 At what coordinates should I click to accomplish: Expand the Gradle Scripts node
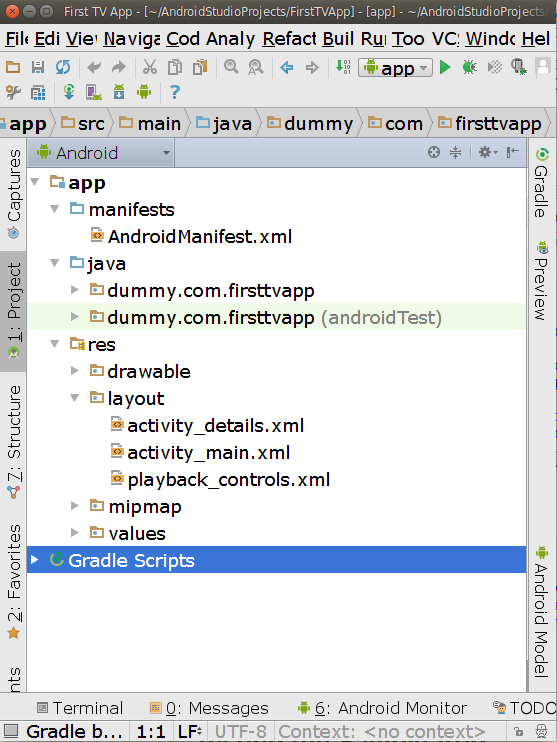(34, 560)
